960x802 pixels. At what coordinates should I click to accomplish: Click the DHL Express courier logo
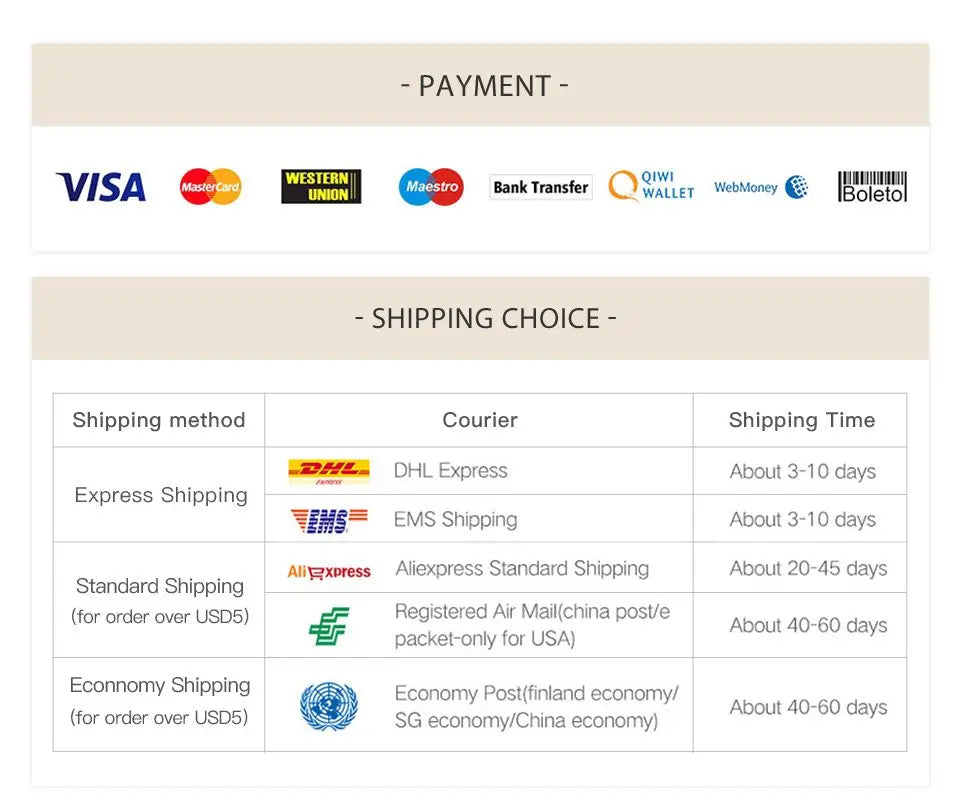coord(328,471)
